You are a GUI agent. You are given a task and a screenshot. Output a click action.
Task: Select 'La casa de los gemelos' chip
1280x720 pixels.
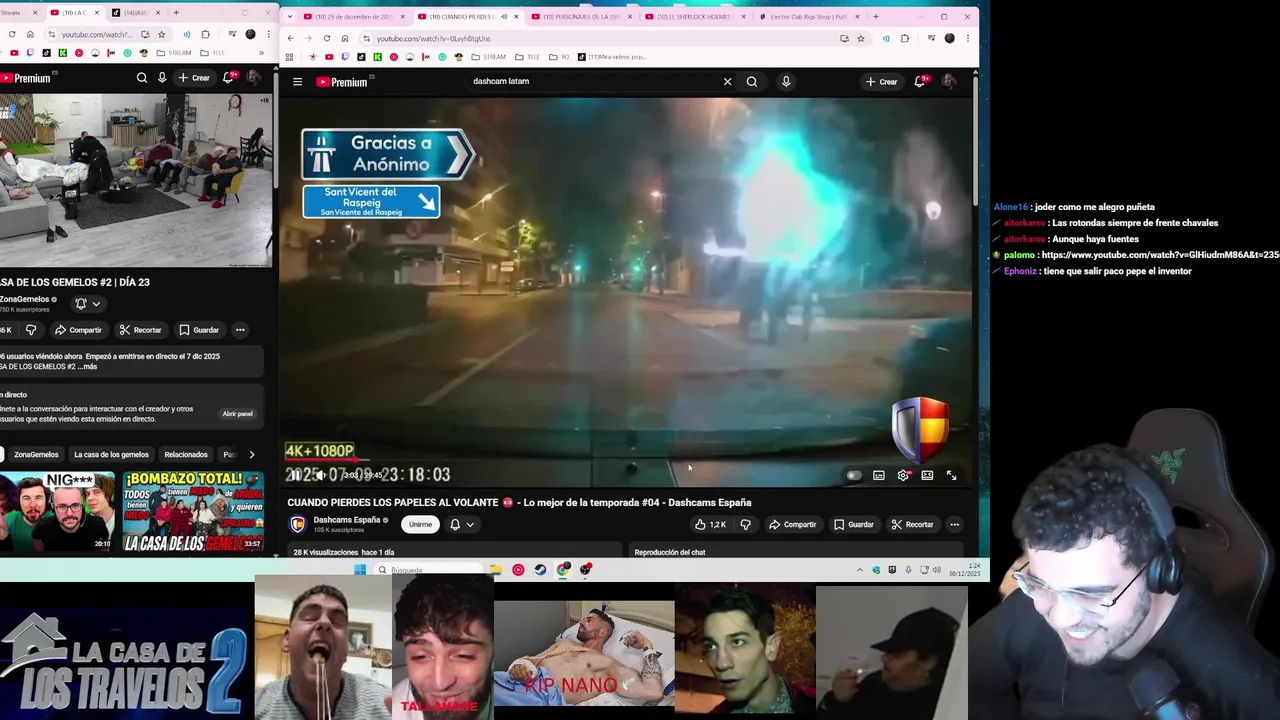pyautogui.click(x=111, y=455)
